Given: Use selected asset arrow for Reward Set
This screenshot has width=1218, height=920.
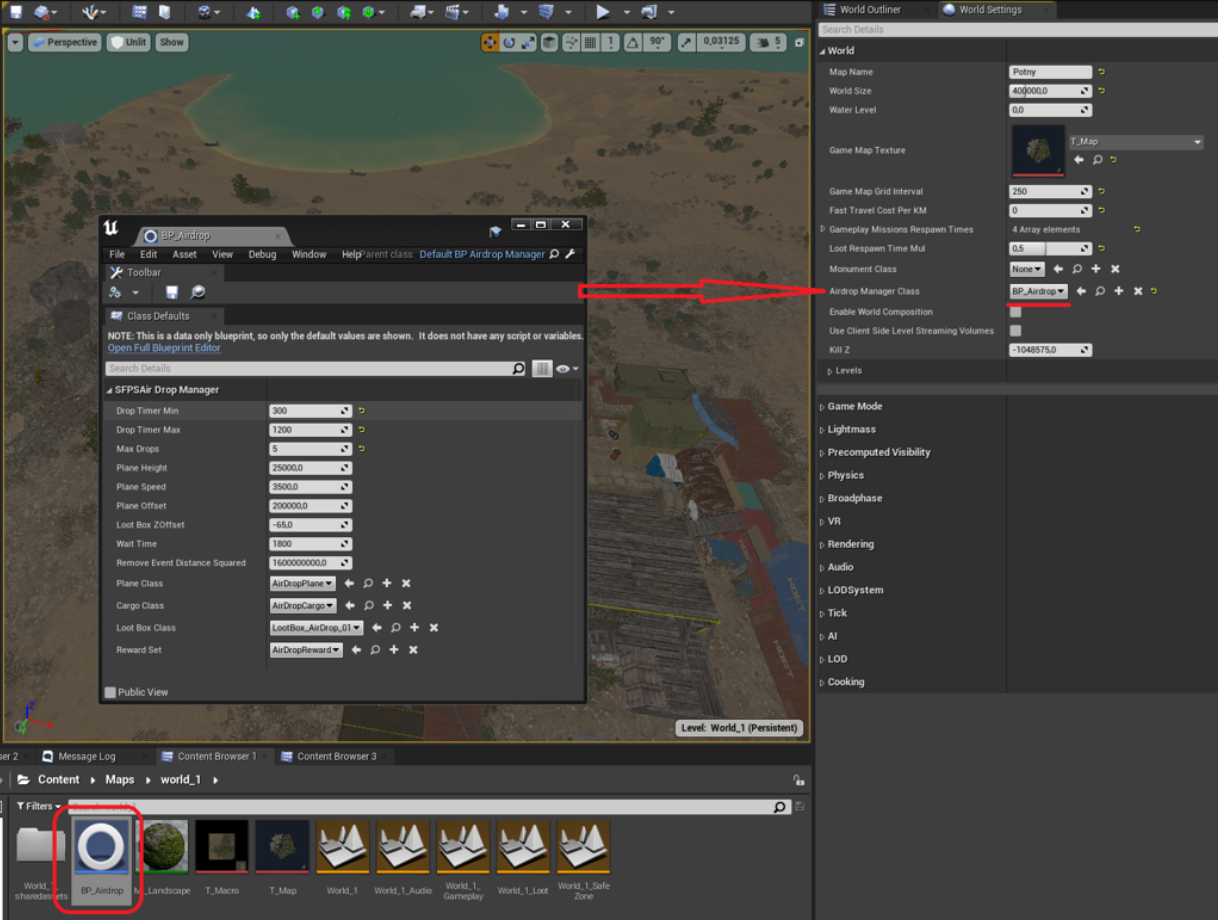Looking at the screenshot, I should 356,650.
